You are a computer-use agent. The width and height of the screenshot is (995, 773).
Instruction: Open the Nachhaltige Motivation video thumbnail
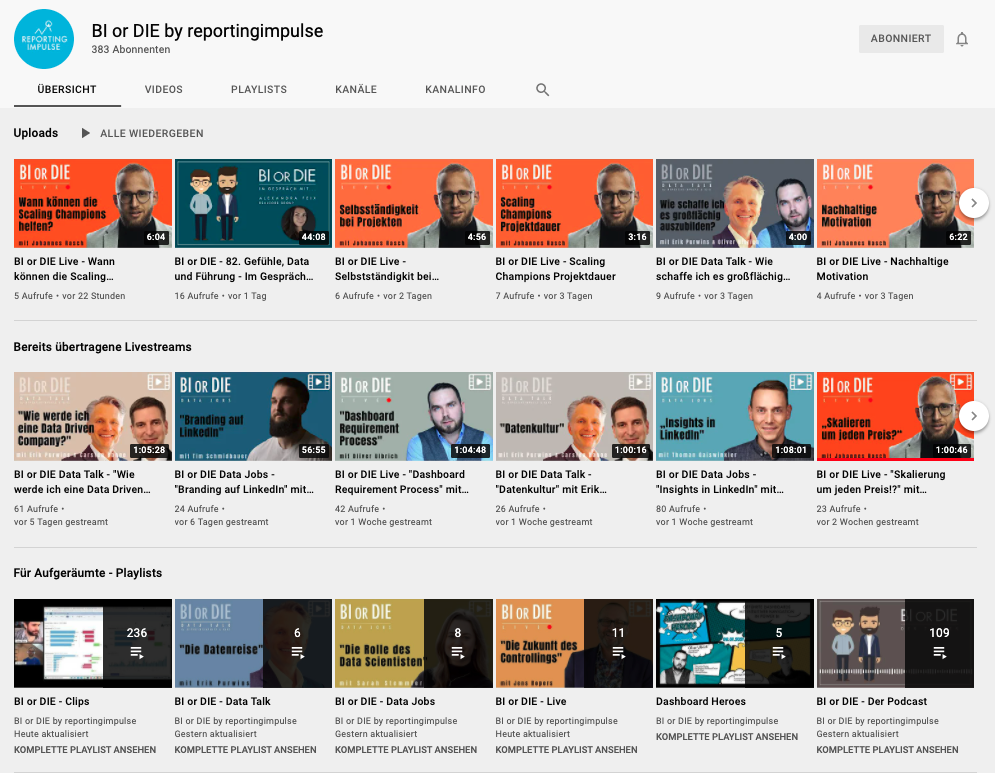pos(894,203)
